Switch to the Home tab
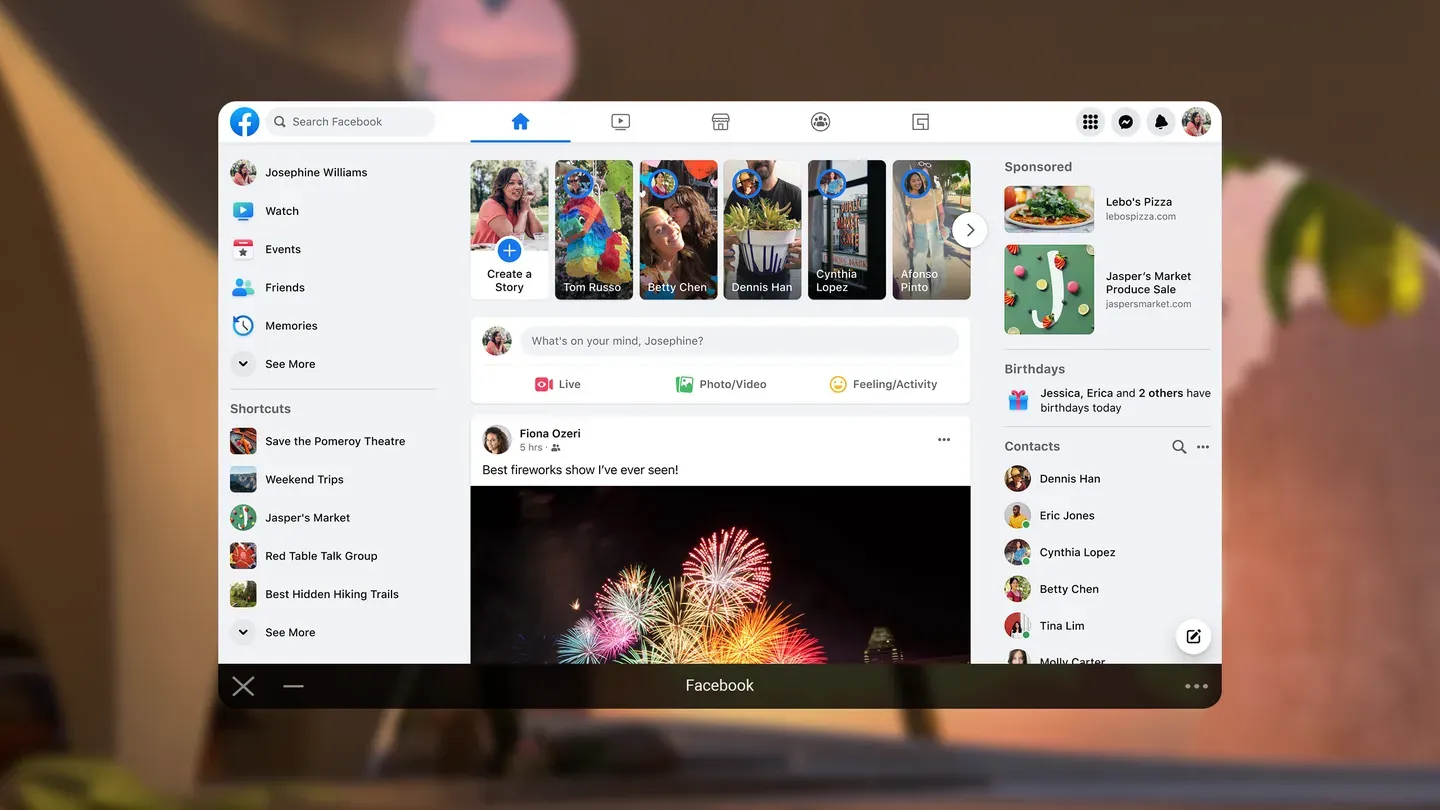 [x=520, y=121]
